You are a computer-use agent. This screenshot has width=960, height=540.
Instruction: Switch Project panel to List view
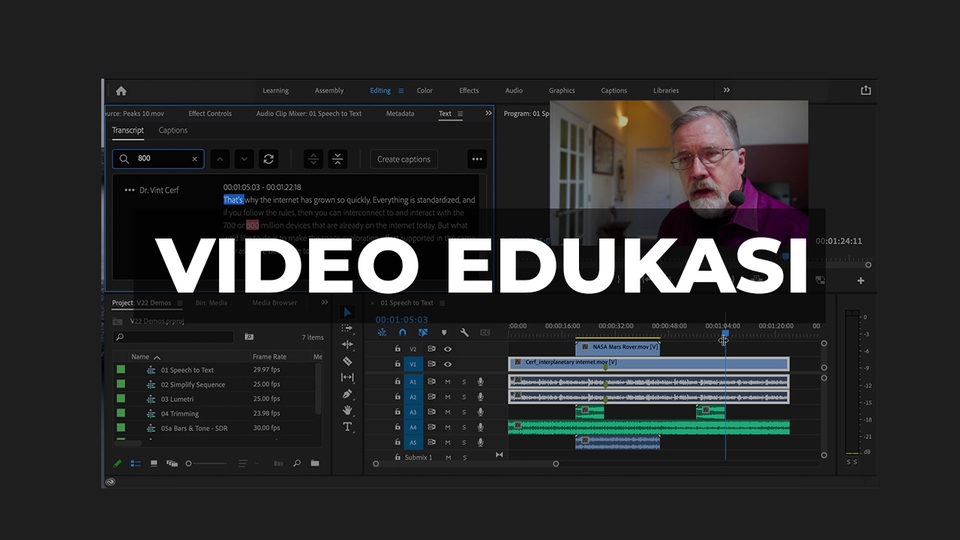click(x=136, y=463)
